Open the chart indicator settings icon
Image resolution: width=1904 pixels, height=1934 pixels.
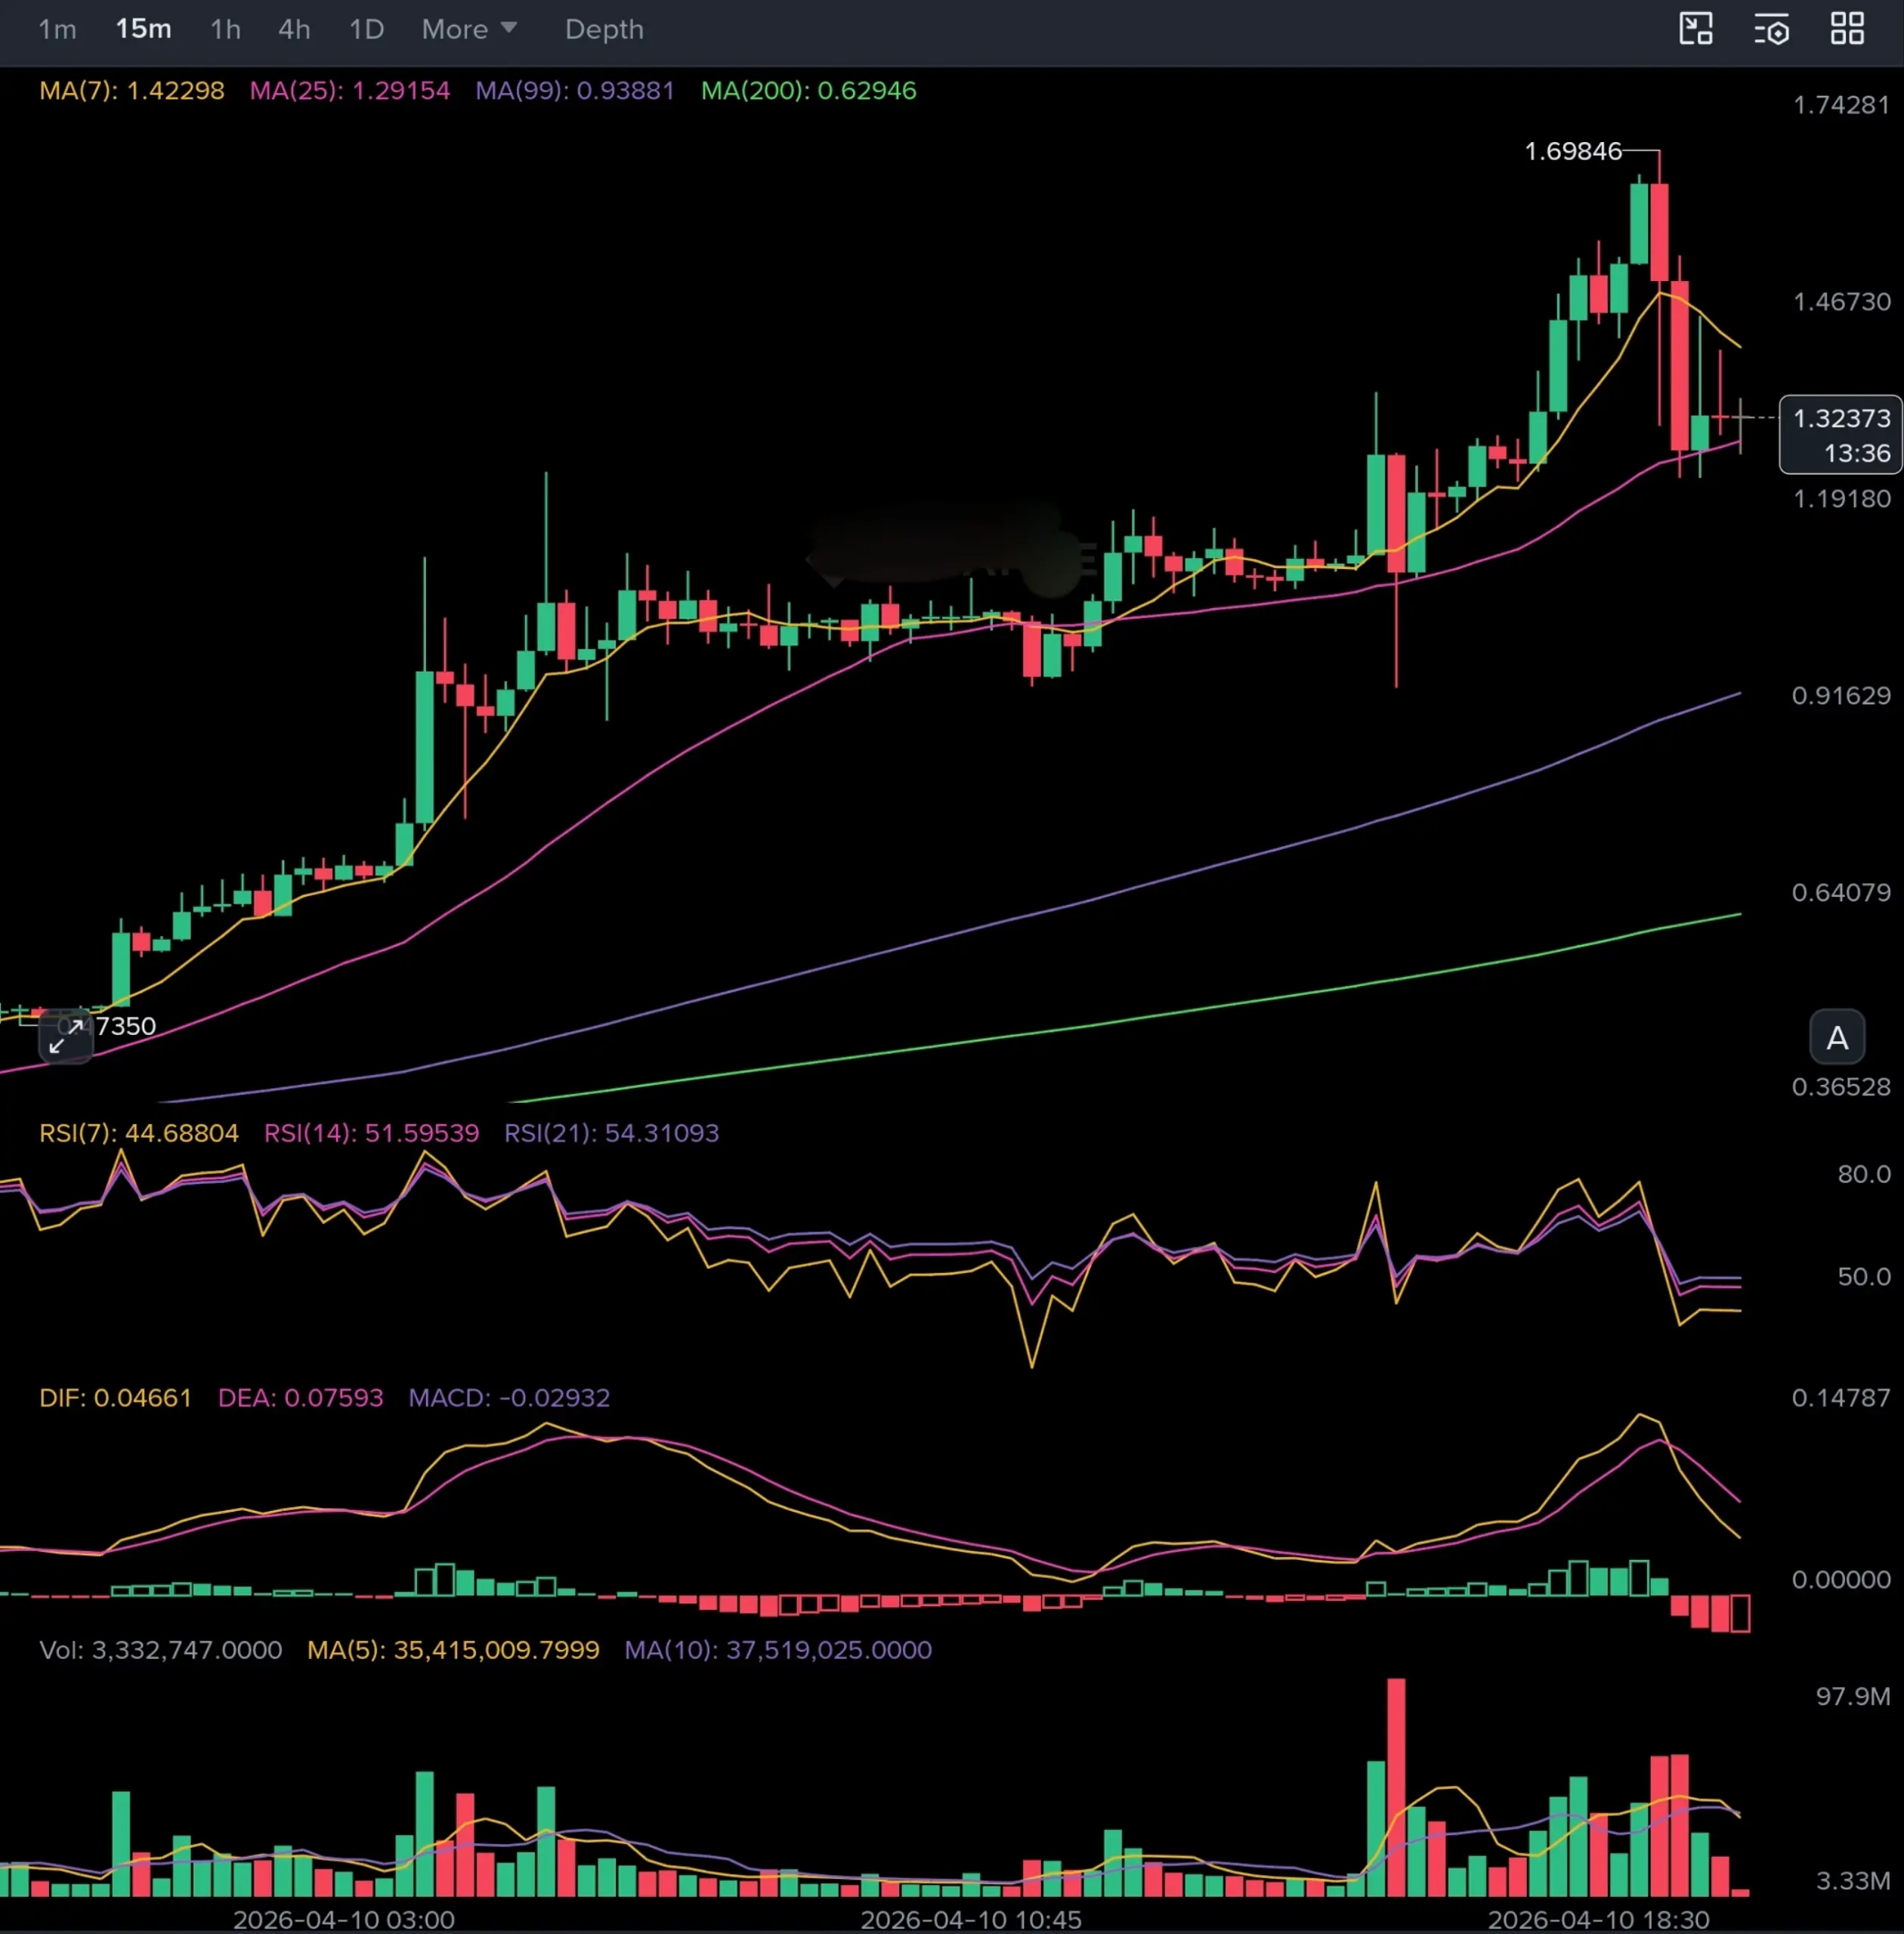[x=1771, y=30]
